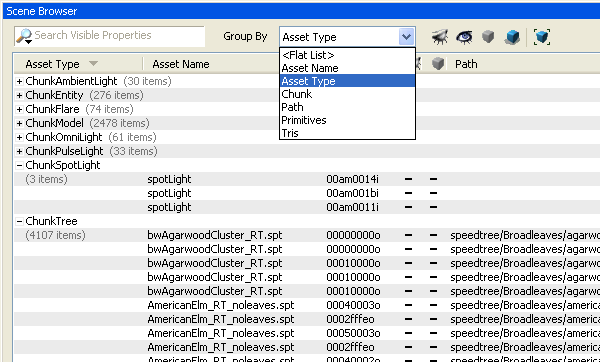600x362 pixels.
Task: Toggle hidden state dash for spotLight 00am0011i
Action: coord(409,207)
